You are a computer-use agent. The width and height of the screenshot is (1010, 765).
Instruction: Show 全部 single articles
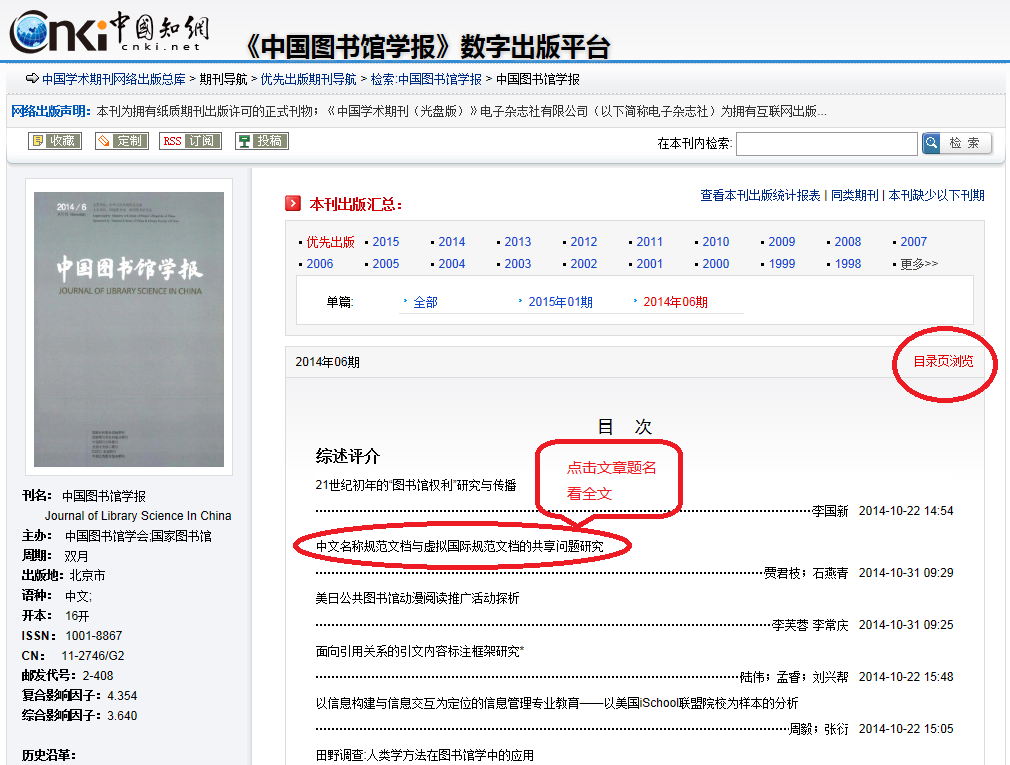pos(425,302)
